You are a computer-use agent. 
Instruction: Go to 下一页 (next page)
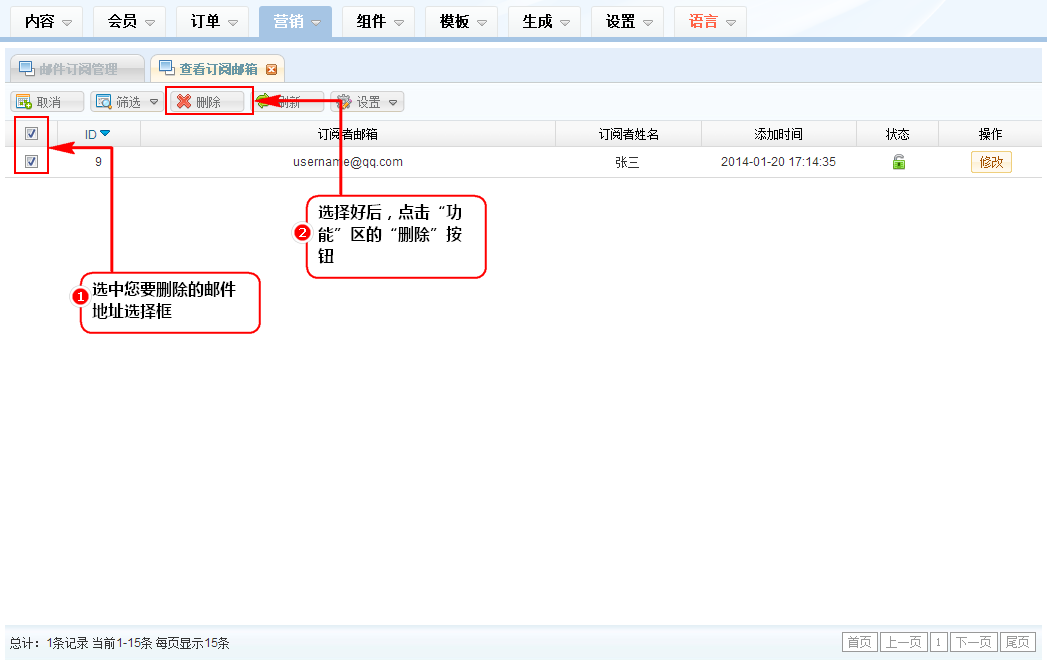(973, 642)
